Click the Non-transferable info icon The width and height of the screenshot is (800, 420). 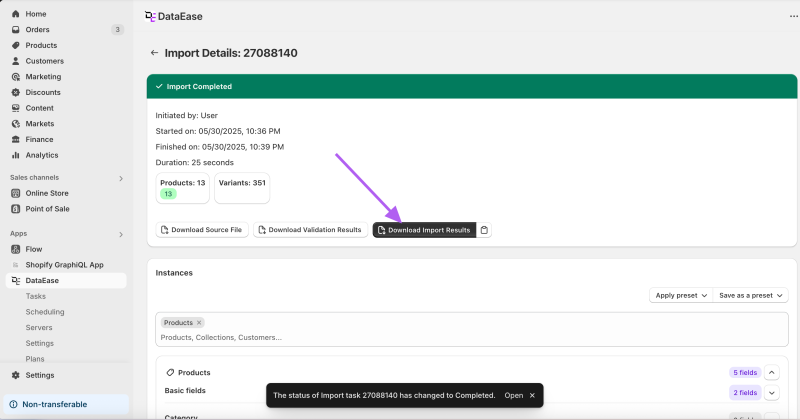coord(13,404)
